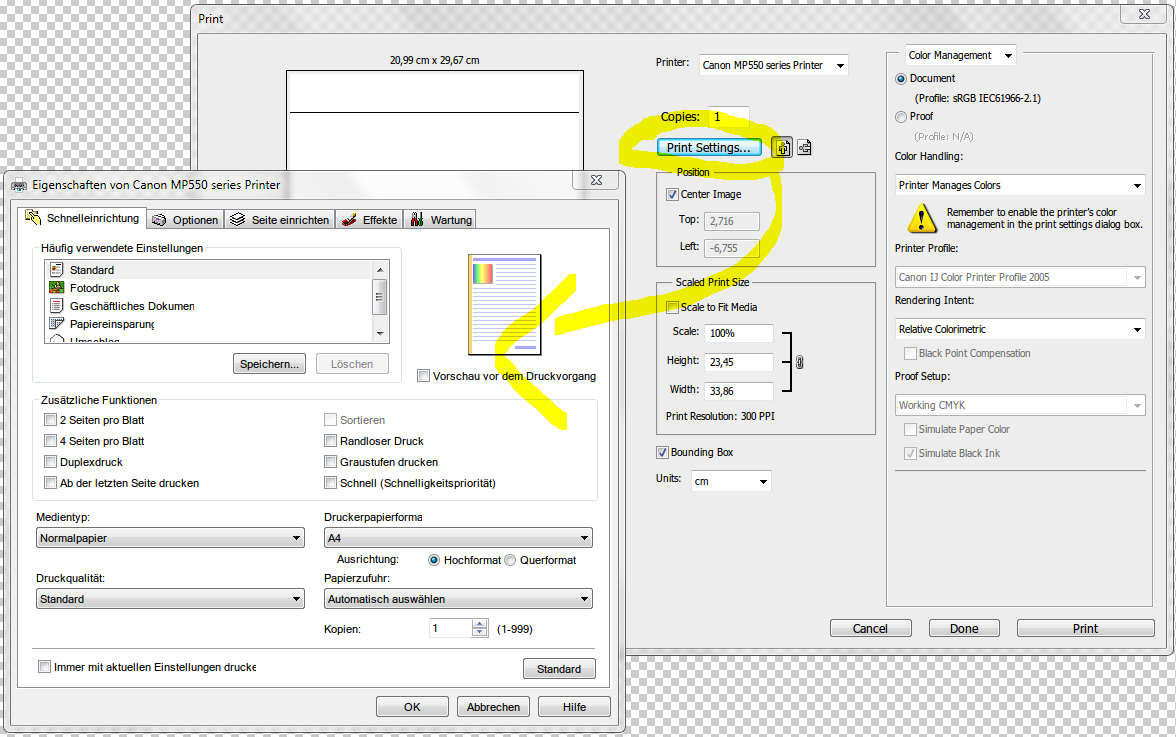Click the document preview thumbnail in printer properties
This screenshot has width=1176, height=737.
coord(505,304)
